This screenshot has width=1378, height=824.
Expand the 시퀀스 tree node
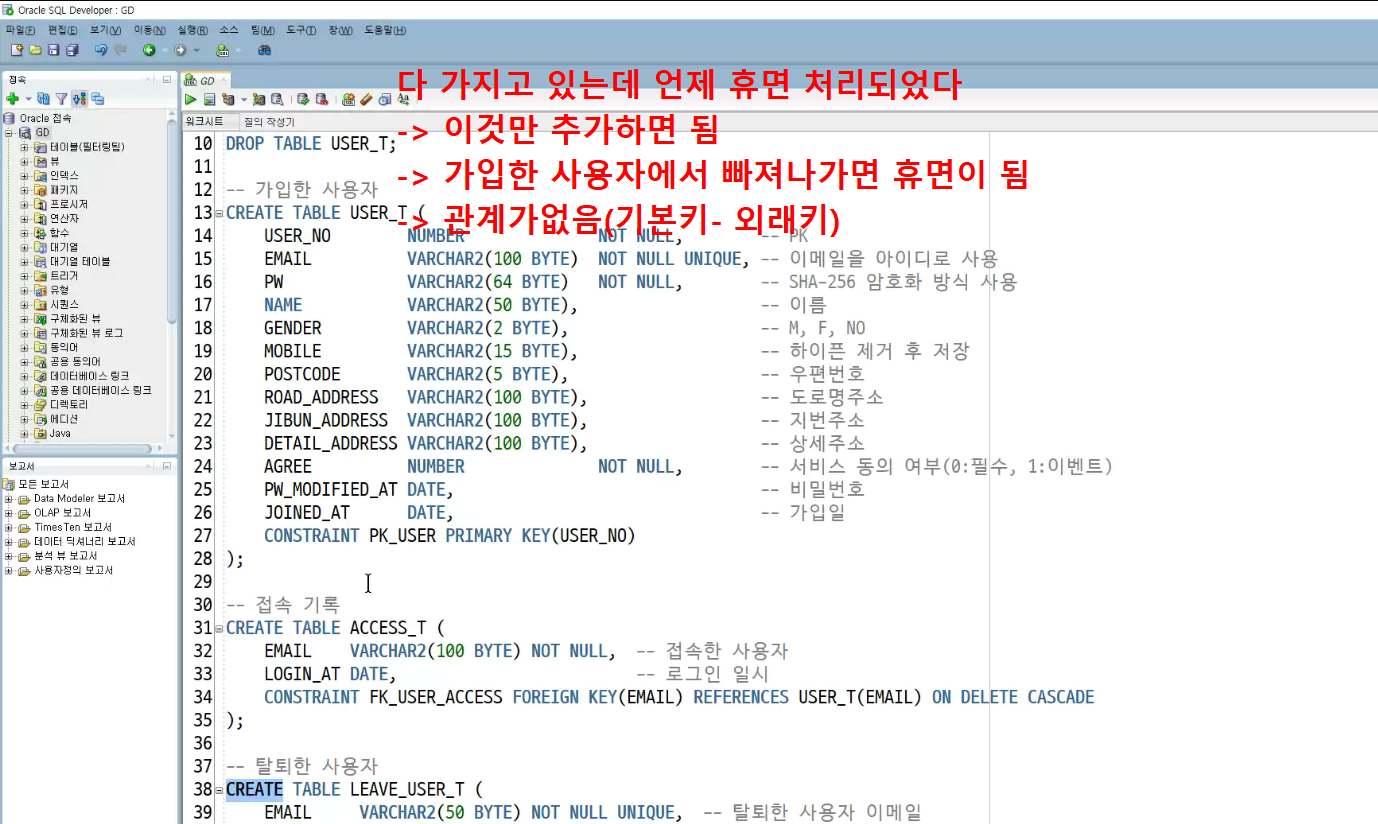25,304
